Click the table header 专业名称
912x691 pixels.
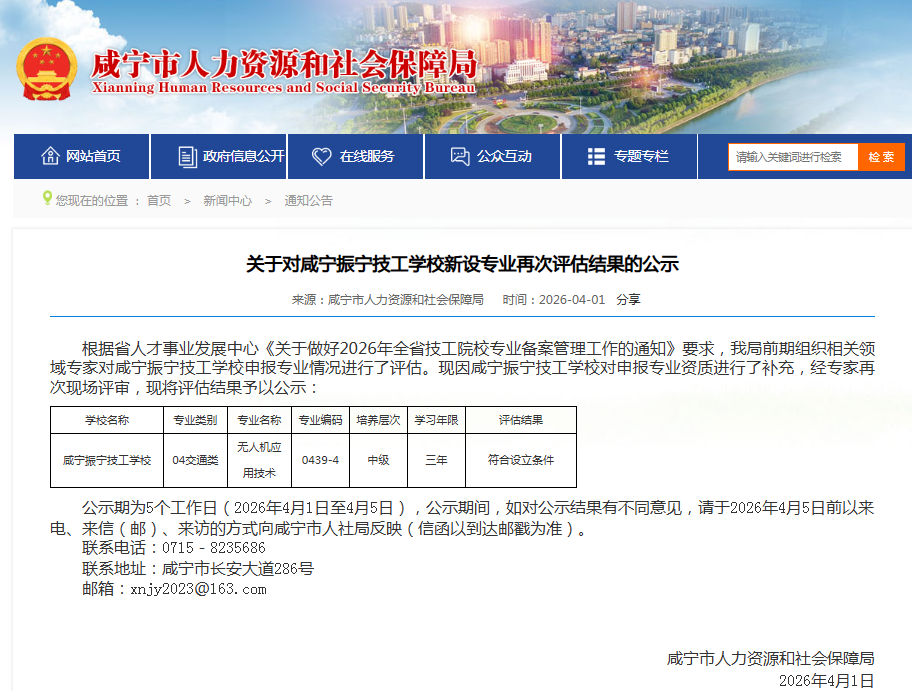[259, 420]
